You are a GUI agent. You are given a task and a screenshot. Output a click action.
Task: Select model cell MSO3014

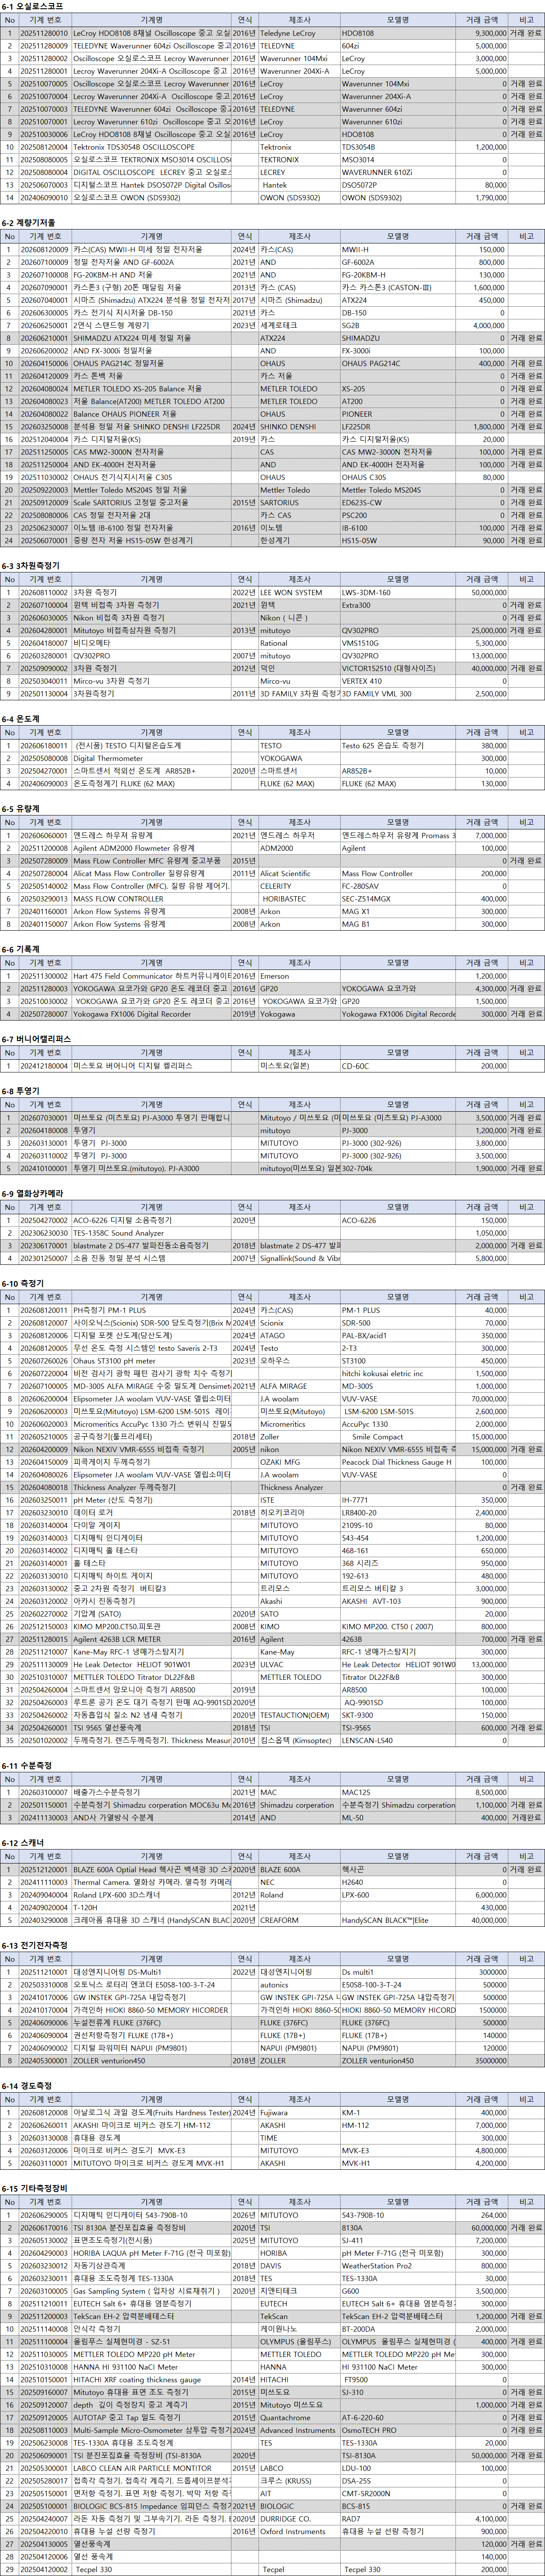(397, 160)
